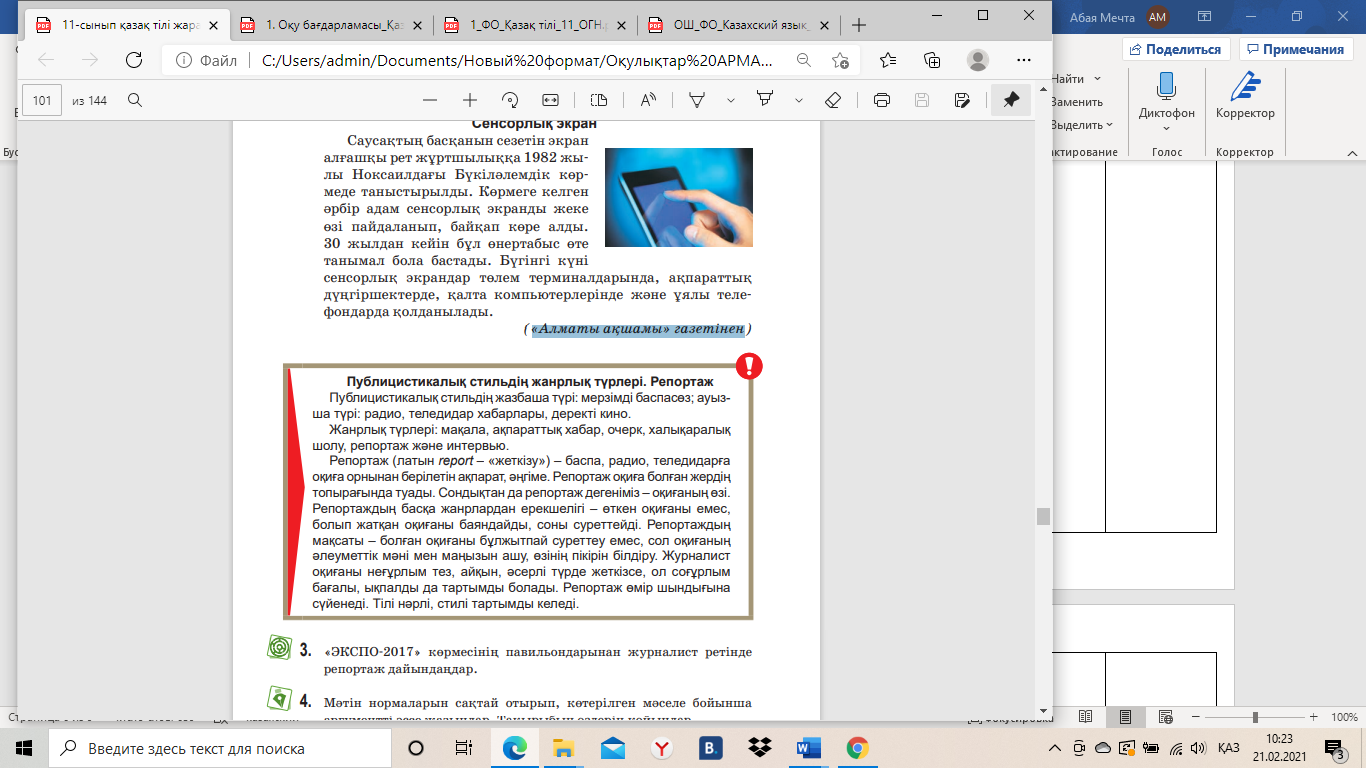Switch PDF page view layout

click(x=599, y=100)
